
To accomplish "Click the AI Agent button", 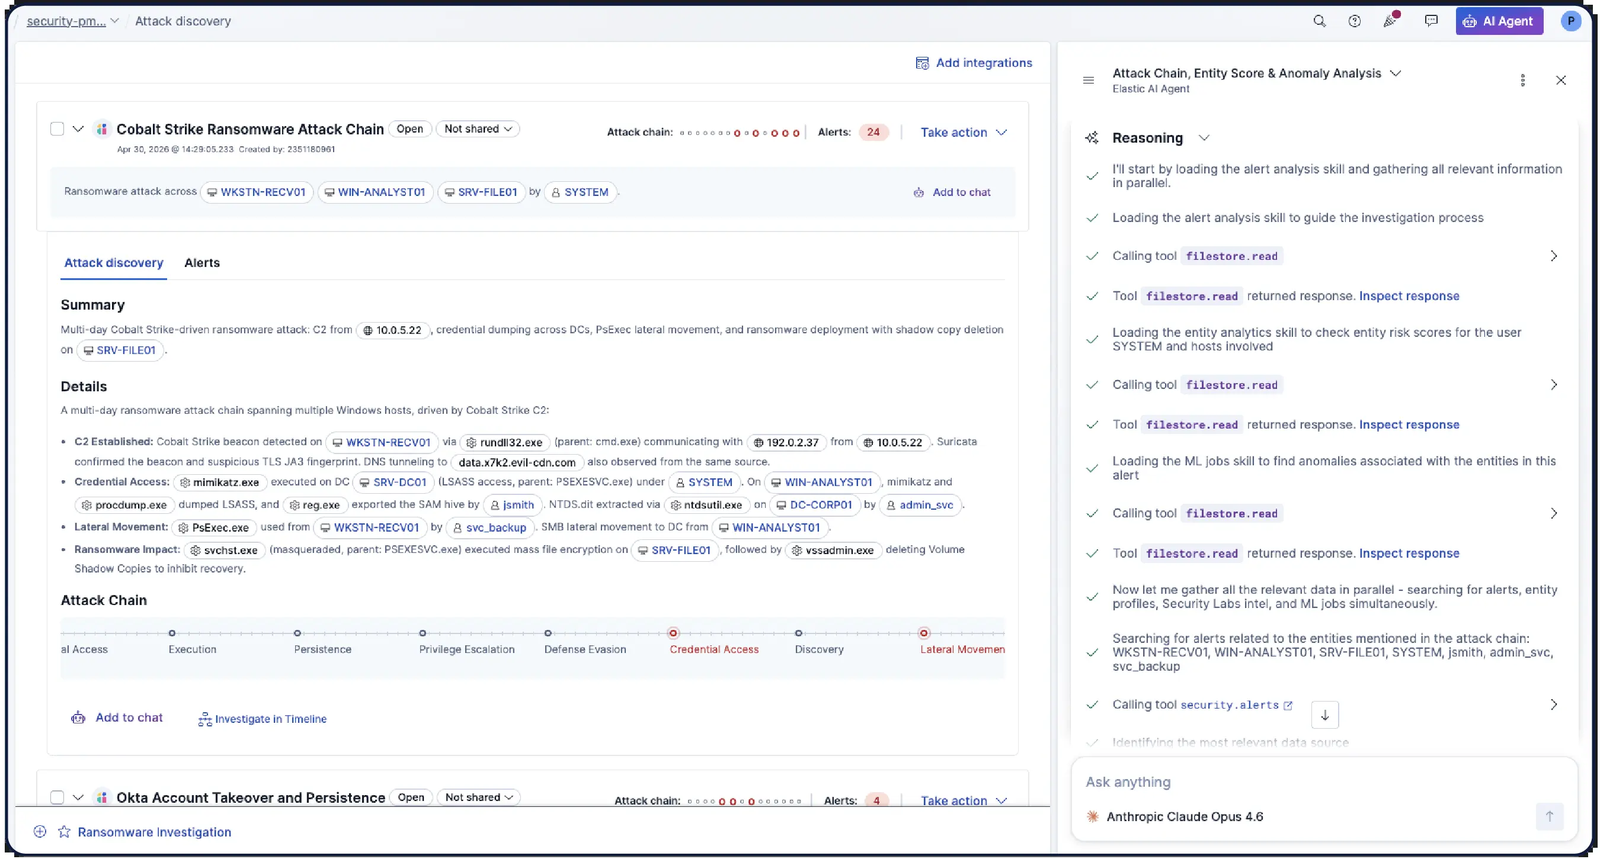I will click(x=1499, y=21).
